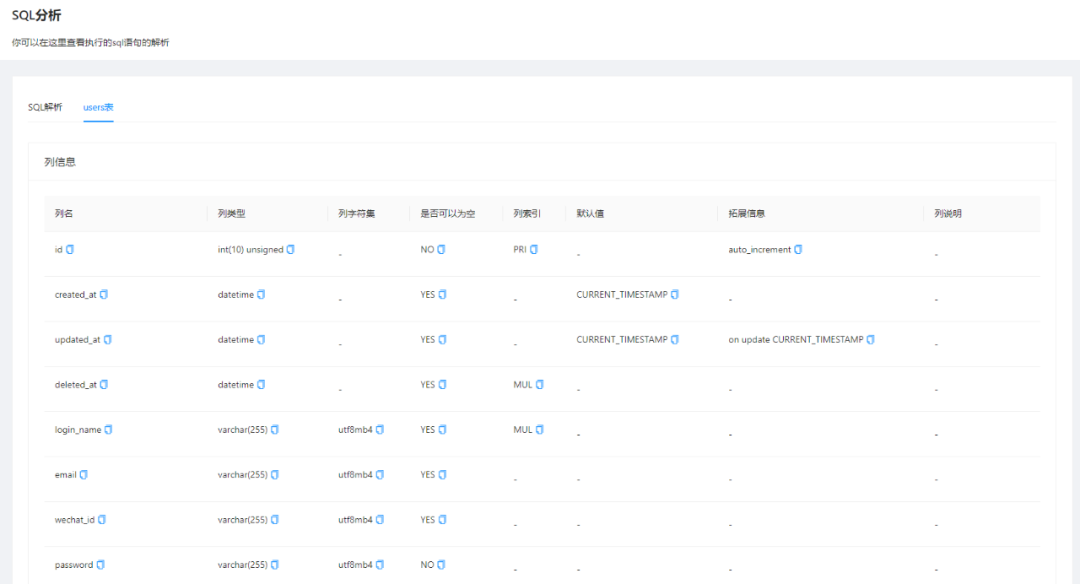Click the auto_increment cell text
The image size is (1080, 584).
[x=760, y=249]
